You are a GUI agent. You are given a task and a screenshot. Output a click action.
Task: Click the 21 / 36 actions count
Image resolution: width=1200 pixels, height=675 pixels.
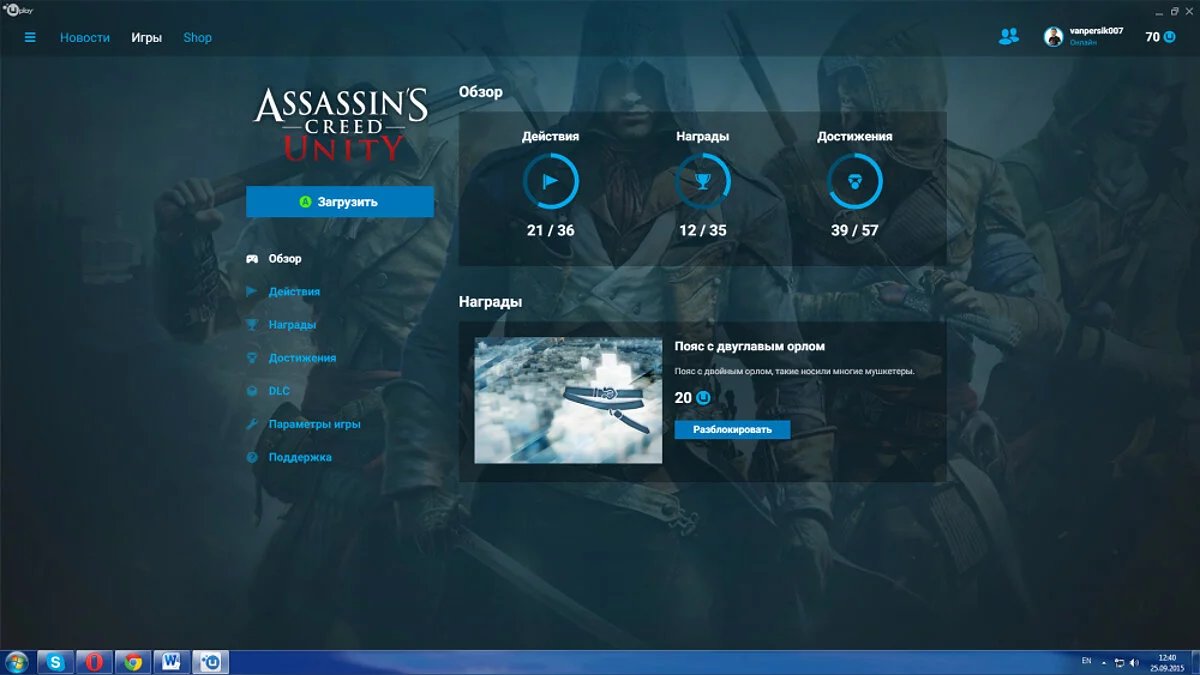tap(550, 230)
